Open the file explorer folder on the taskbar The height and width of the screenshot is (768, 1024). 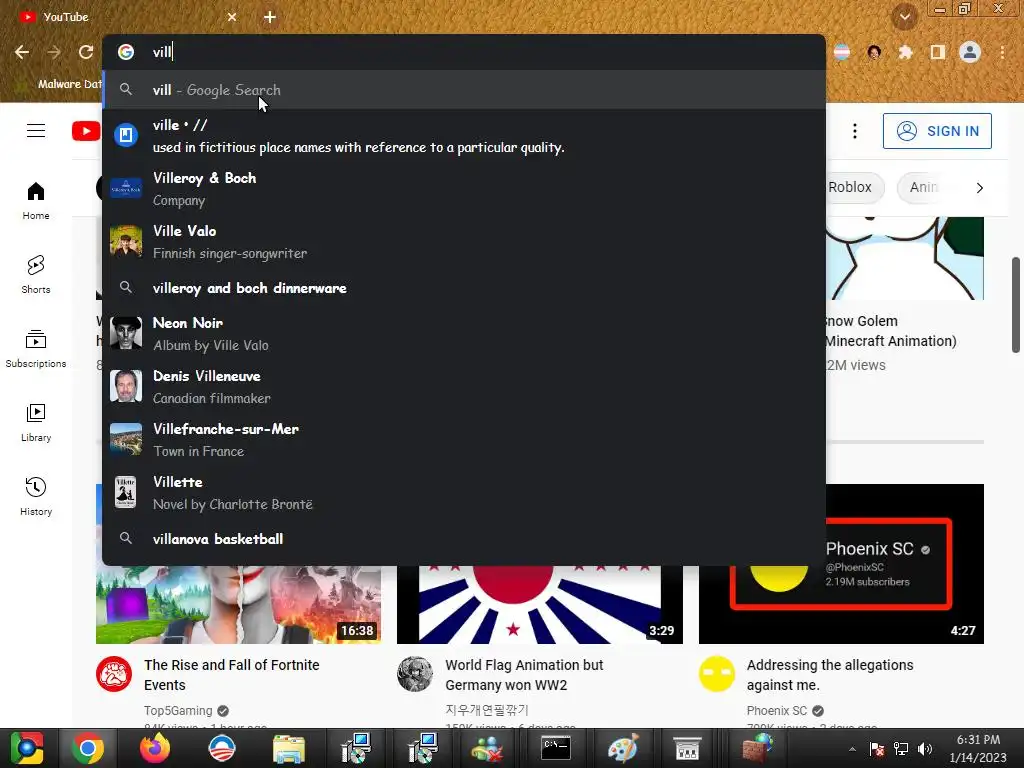tap(289, 748)
